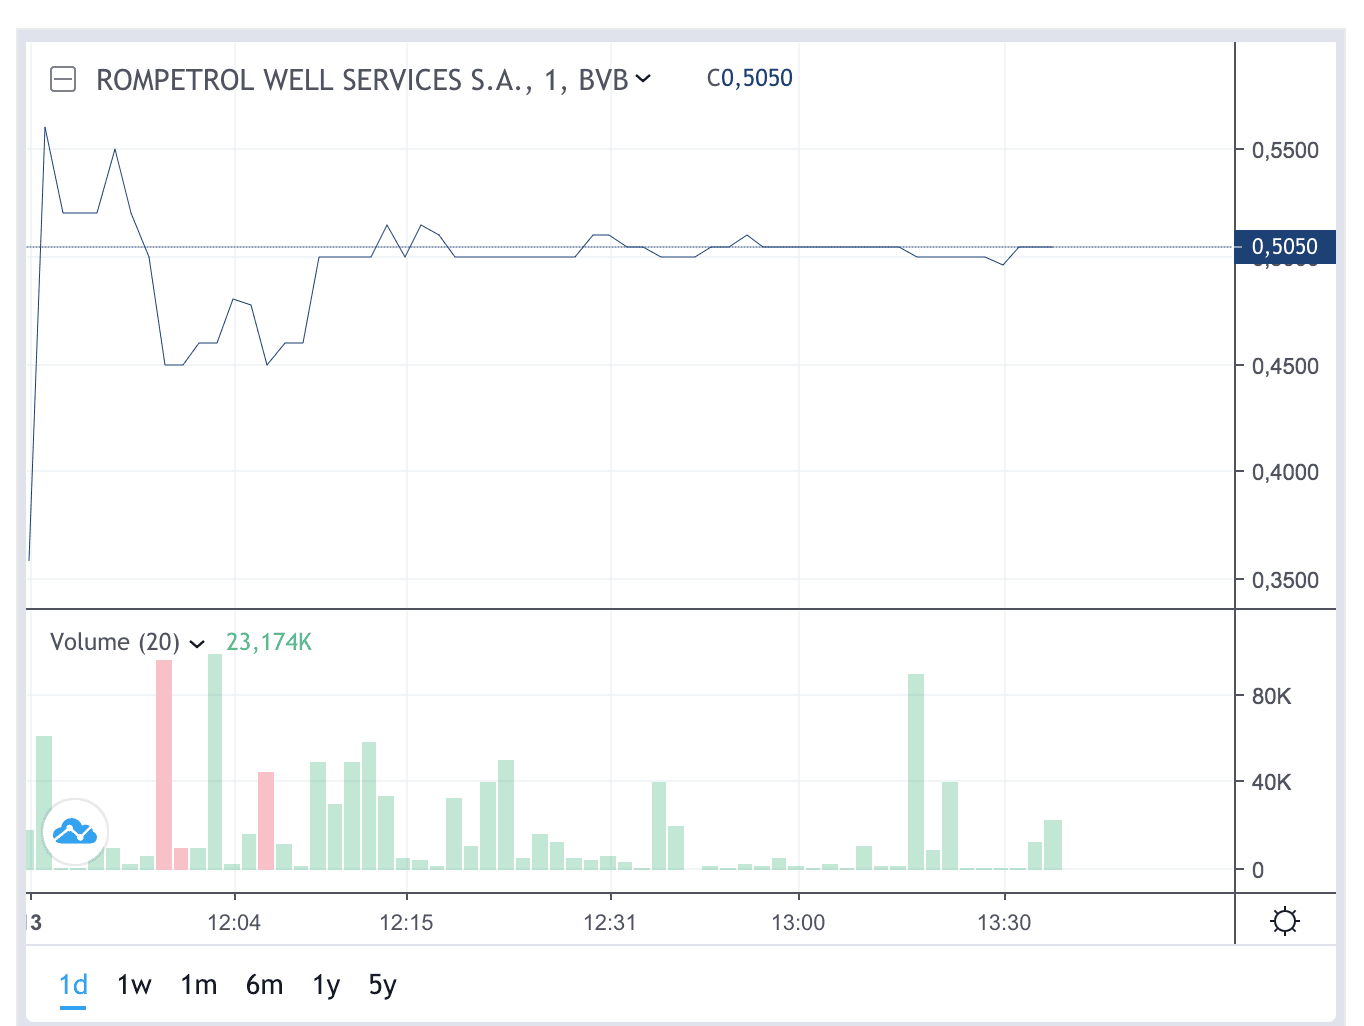Image resolution: width=1364 pixels, height=1026 pixels.
Task: Click the current price label 0,5050
Action: (x=1285, y=247)
